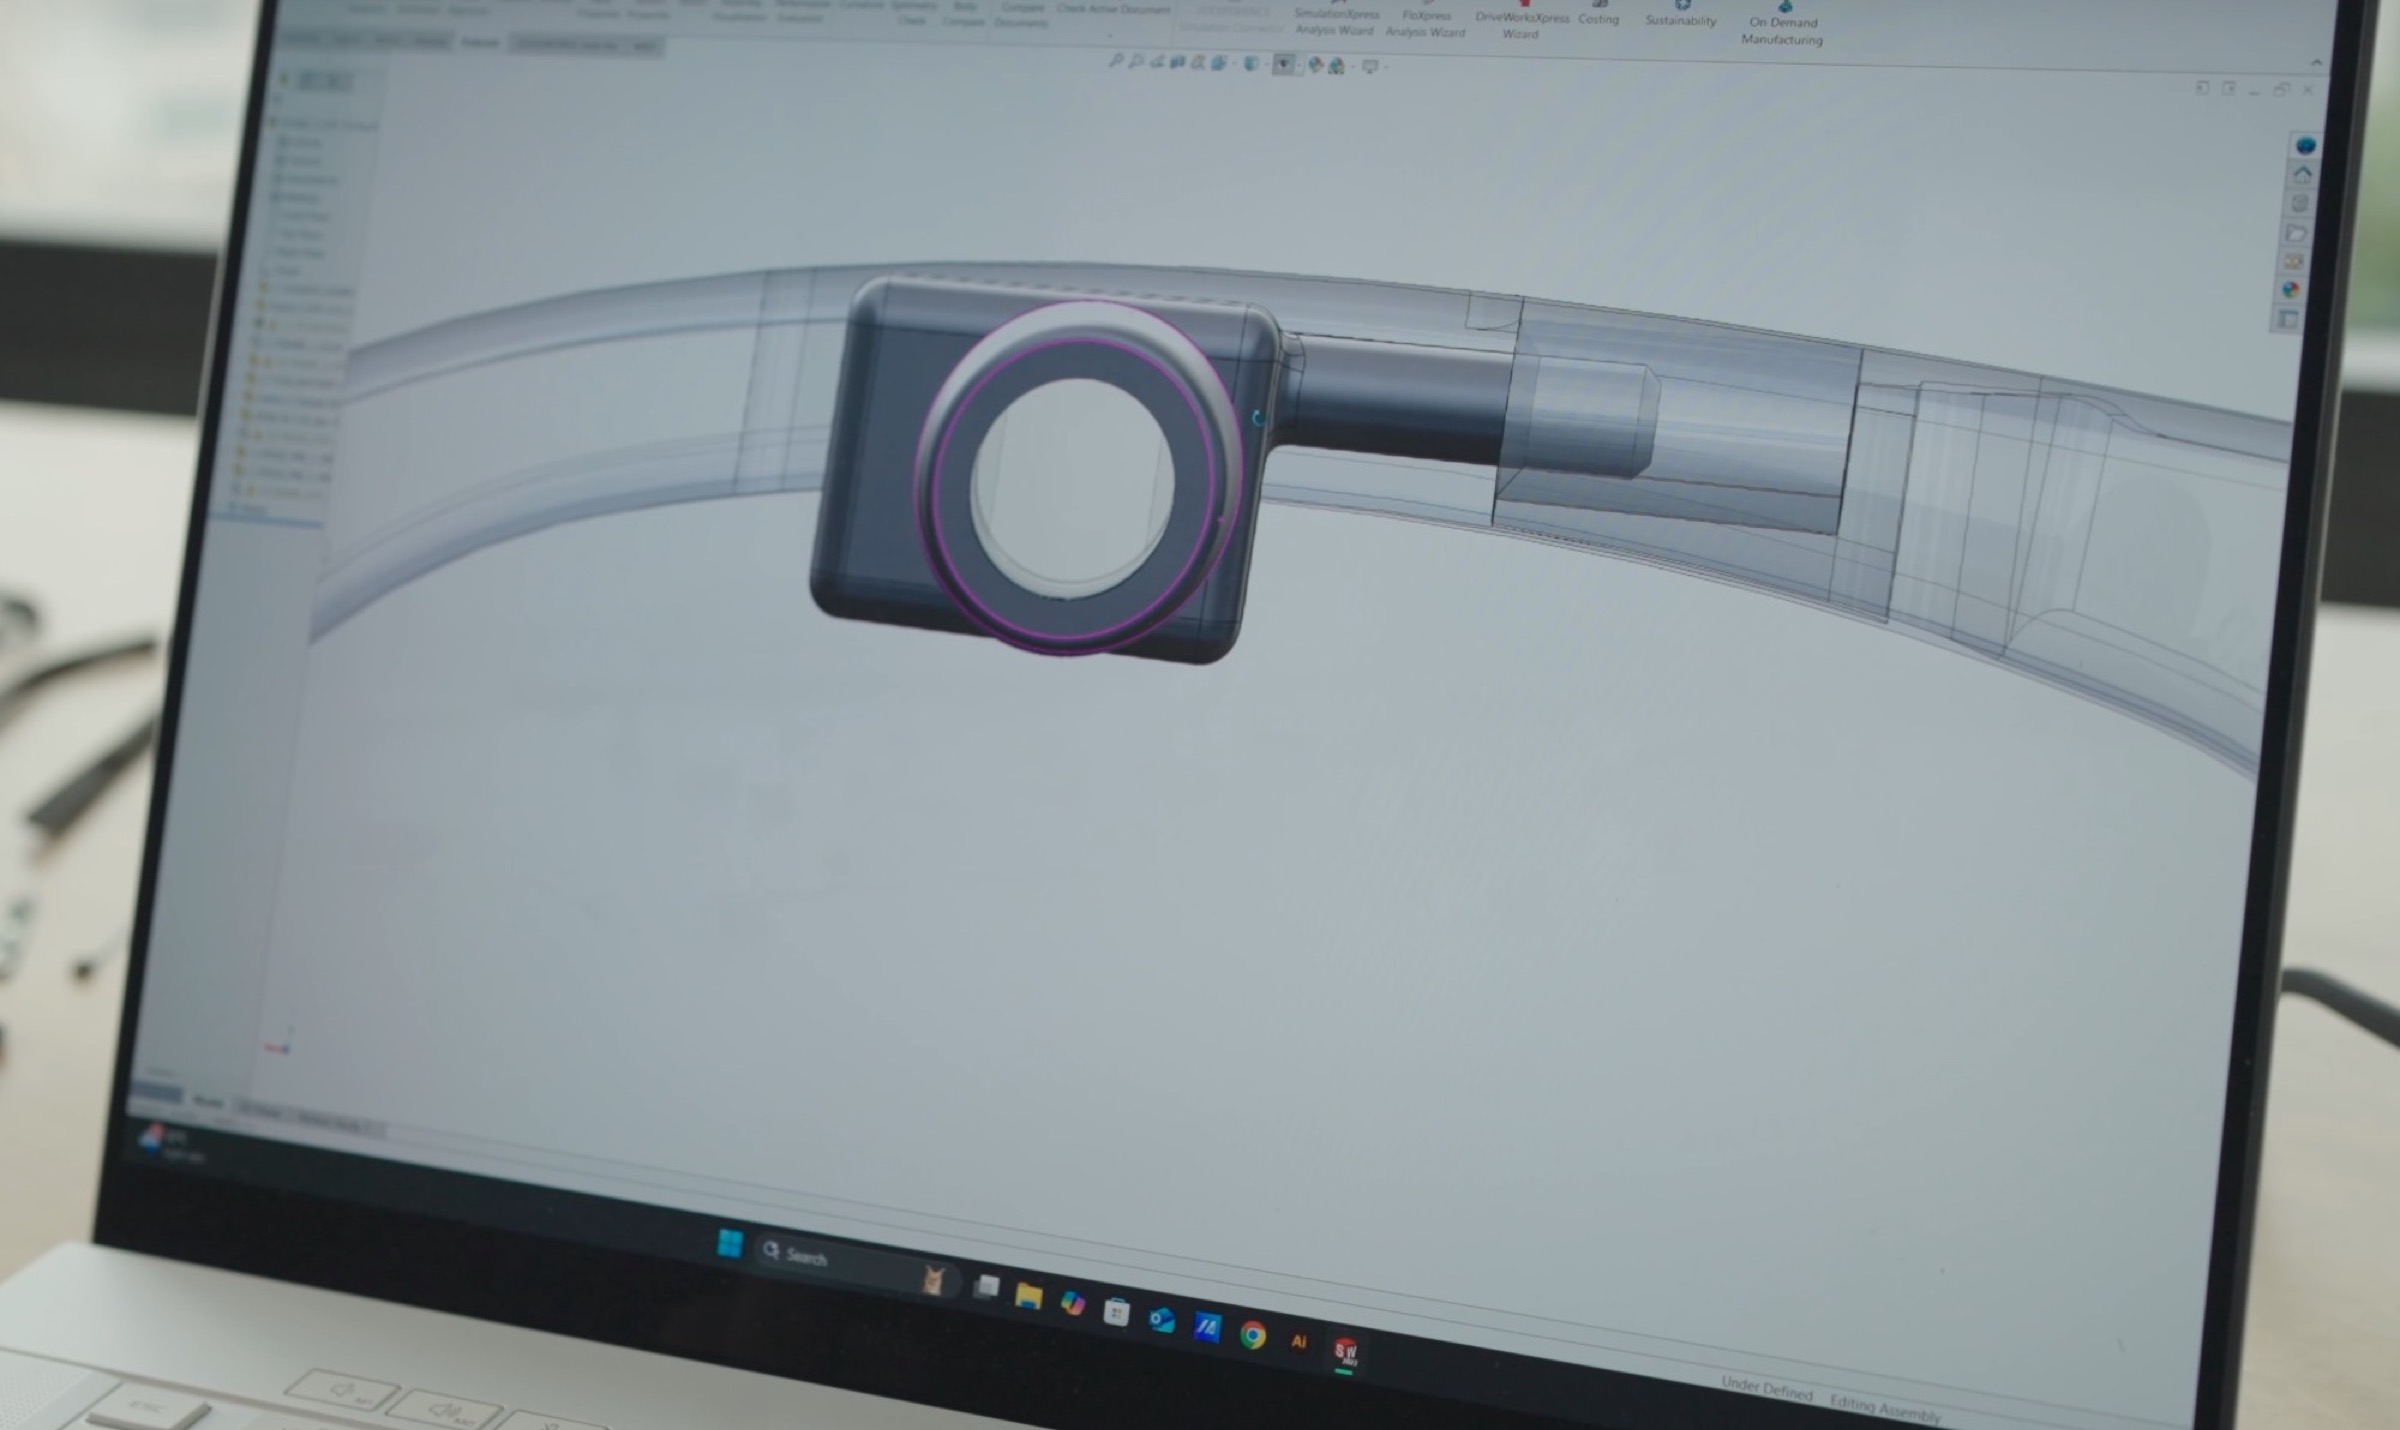Screen dimensions: 2400x1430
Task: Open SOLIDWORKS Resources home pane icon
Action: tap(2303, 175)
